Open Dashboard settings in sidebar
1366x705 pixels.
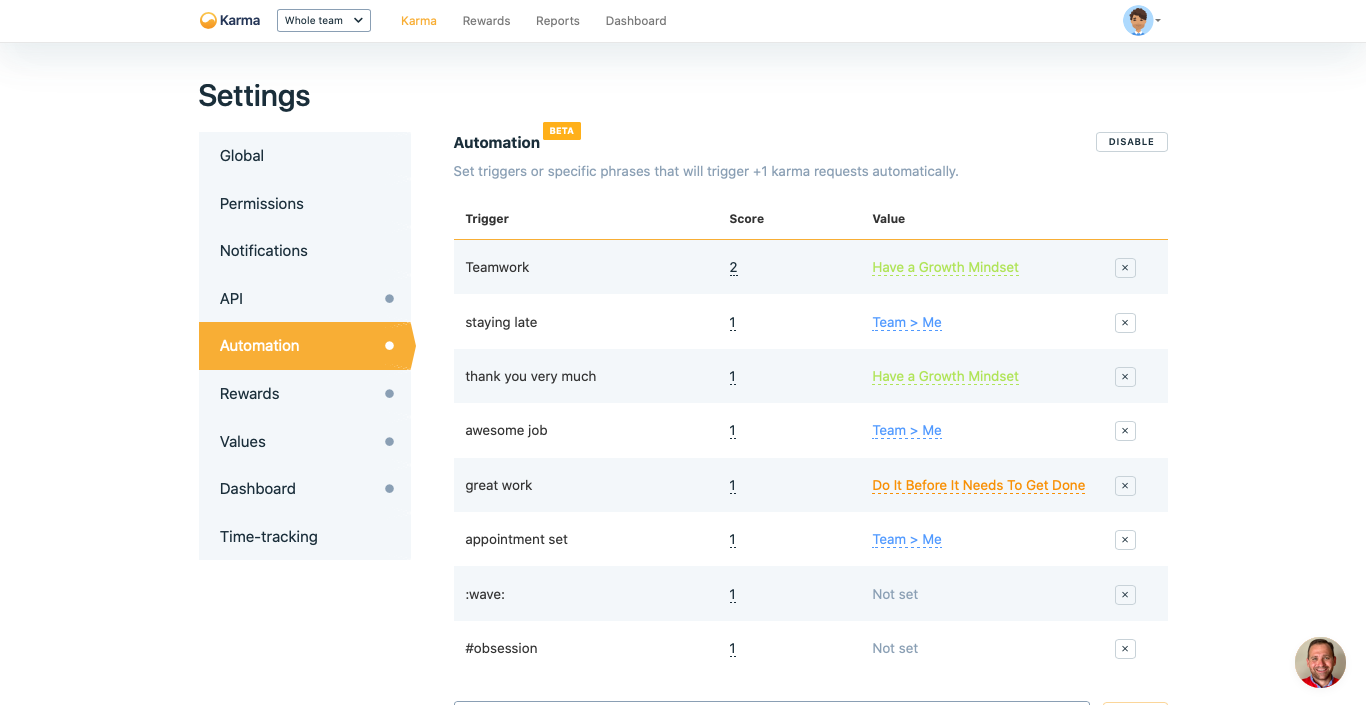click(305, 489)
